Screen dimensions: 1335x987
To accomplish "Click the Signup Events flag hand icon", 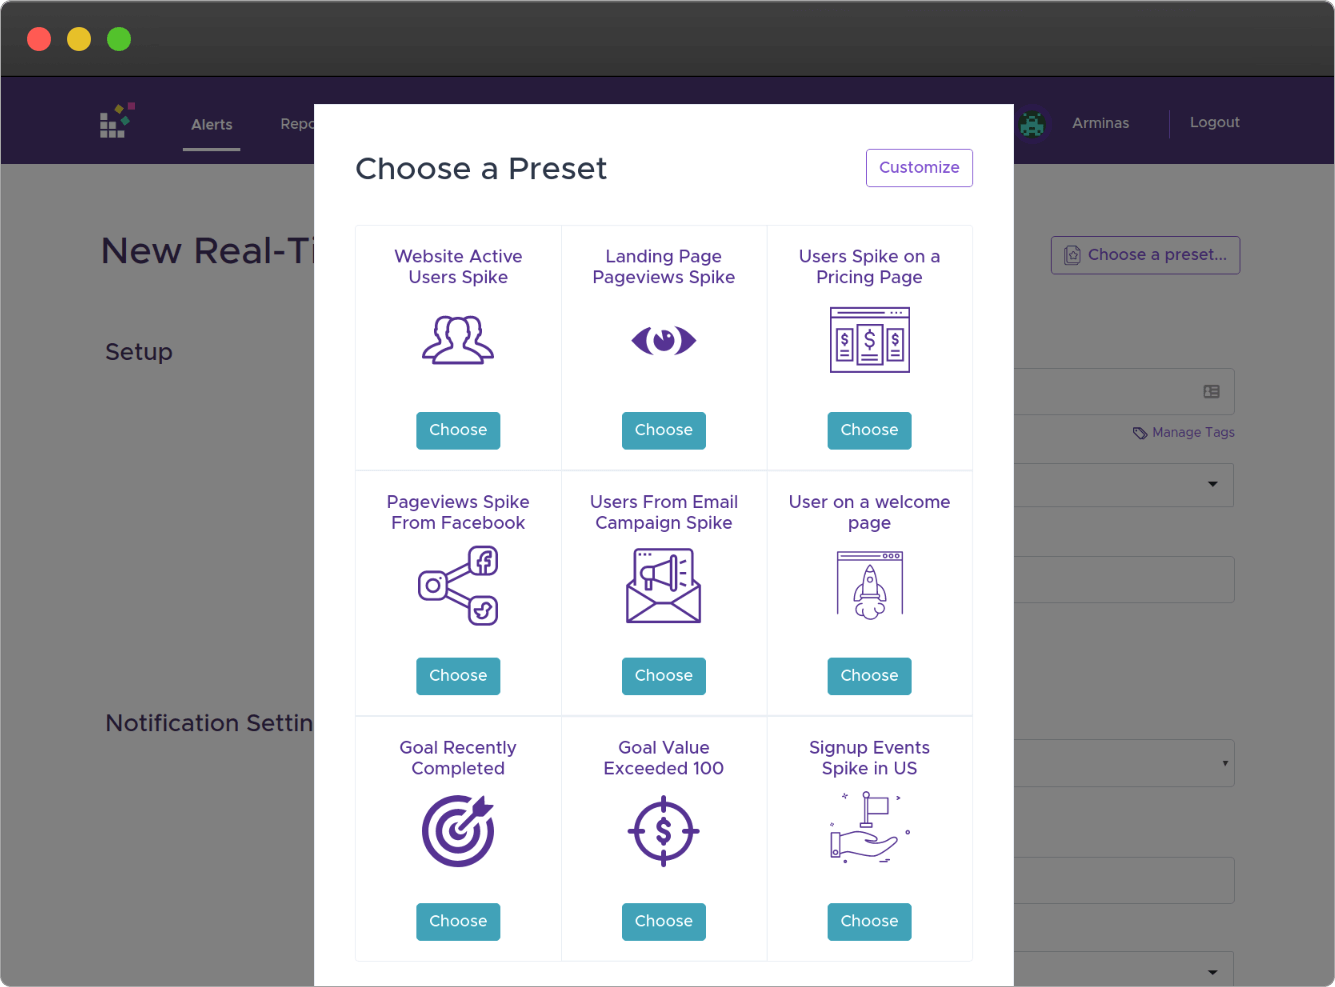I will pos(870,829).
